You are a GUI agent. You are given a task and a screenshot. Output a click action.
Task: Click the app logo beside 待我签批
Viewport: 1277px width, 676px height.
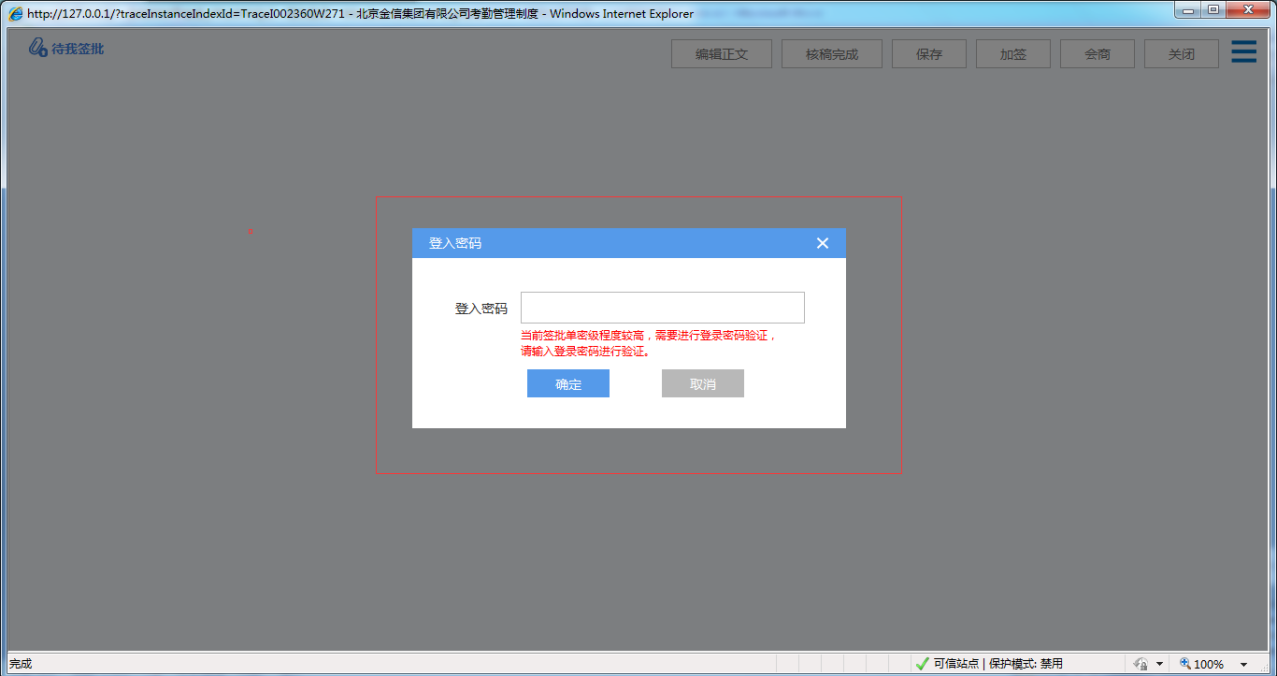pos(36,46)
